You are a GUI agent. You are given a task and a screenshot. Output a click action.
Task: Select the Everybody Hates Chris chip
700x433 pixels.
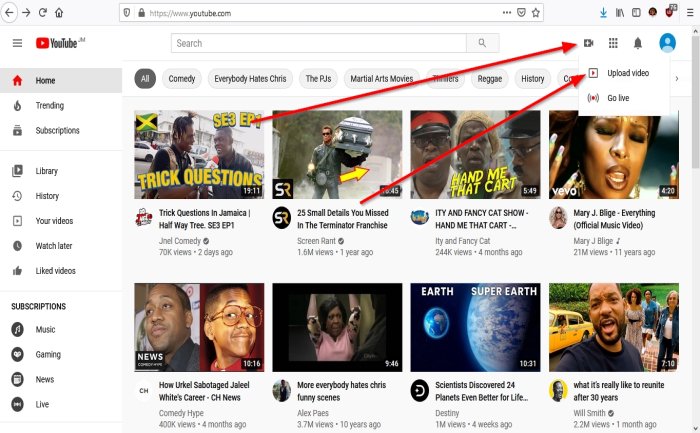250,79
